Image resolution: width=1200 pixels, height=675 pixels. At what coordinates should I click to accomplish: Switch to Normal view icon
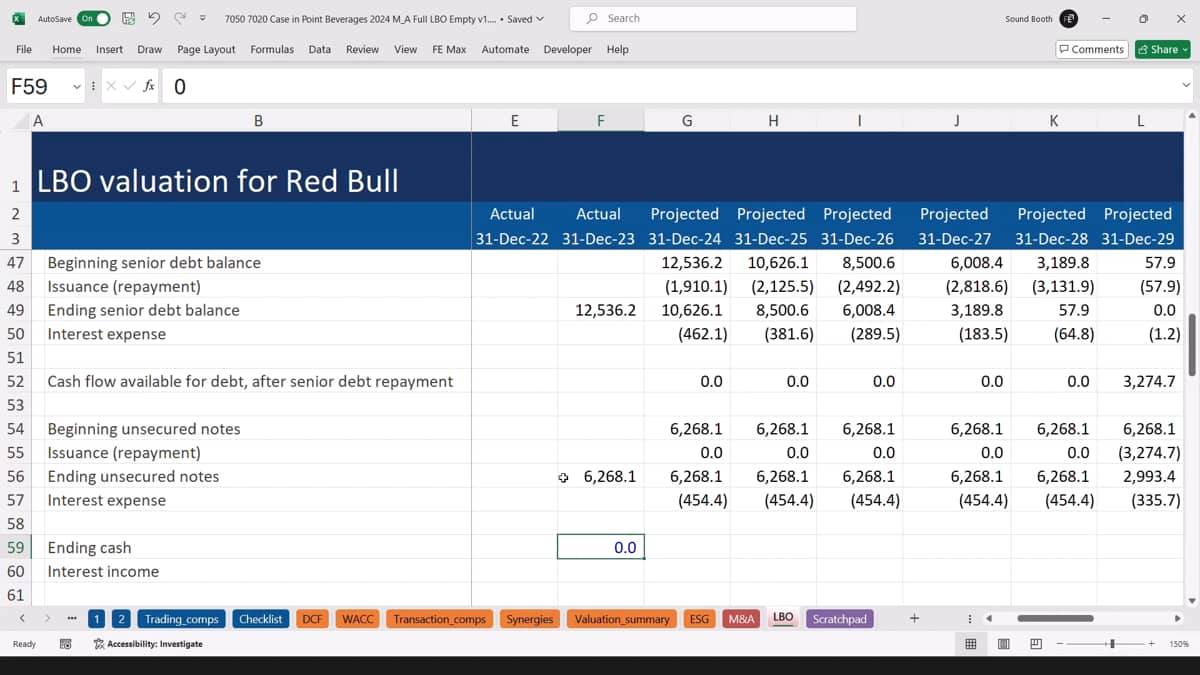(x=970, y=644)
